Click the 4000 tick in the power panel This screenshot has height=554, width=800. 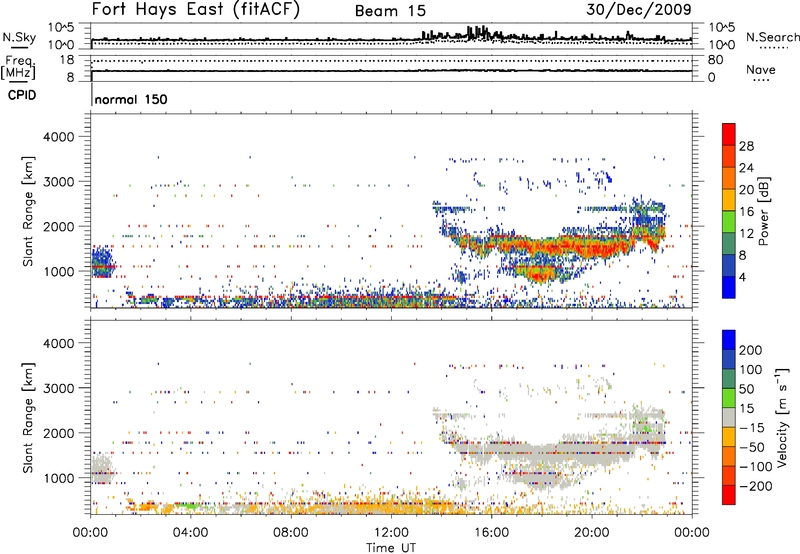(58, 137)
